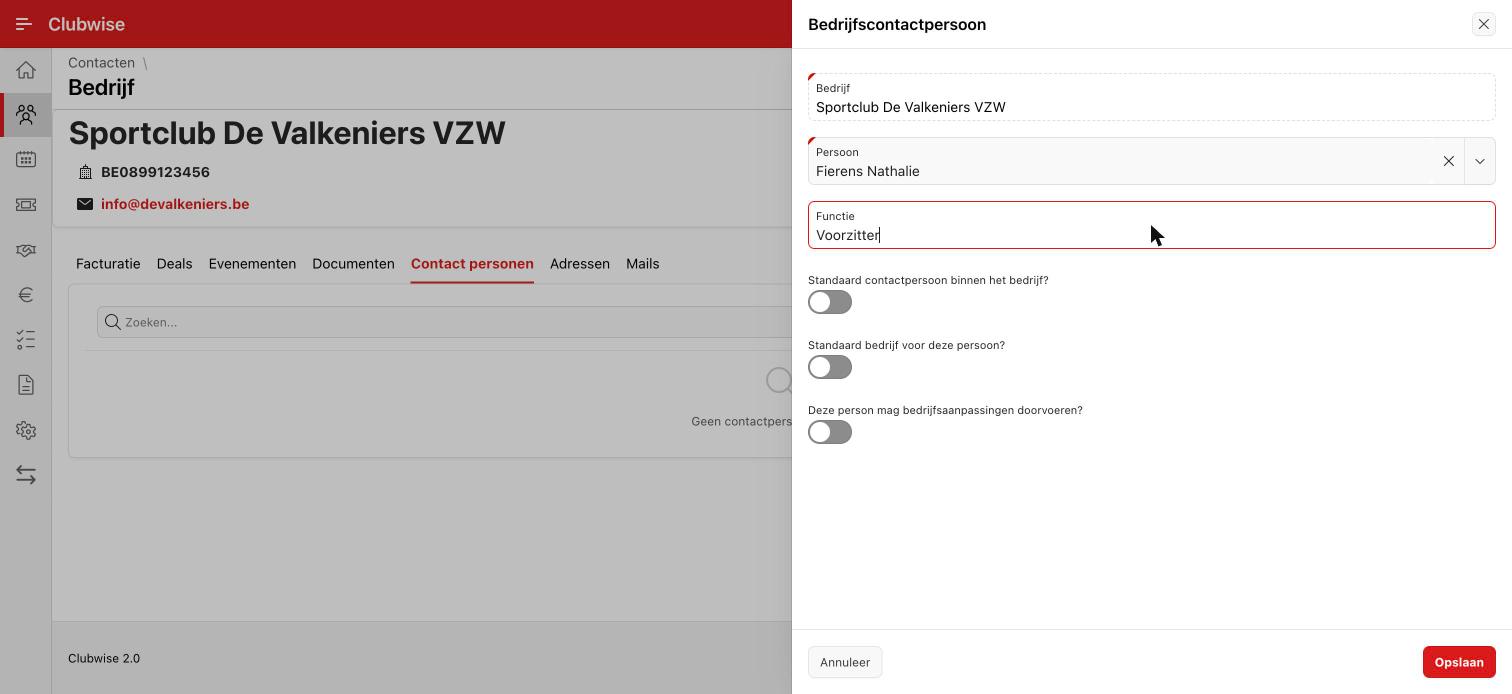Click the Zoeken search field
1512x694 pixels.
click(x=444, y=322)
